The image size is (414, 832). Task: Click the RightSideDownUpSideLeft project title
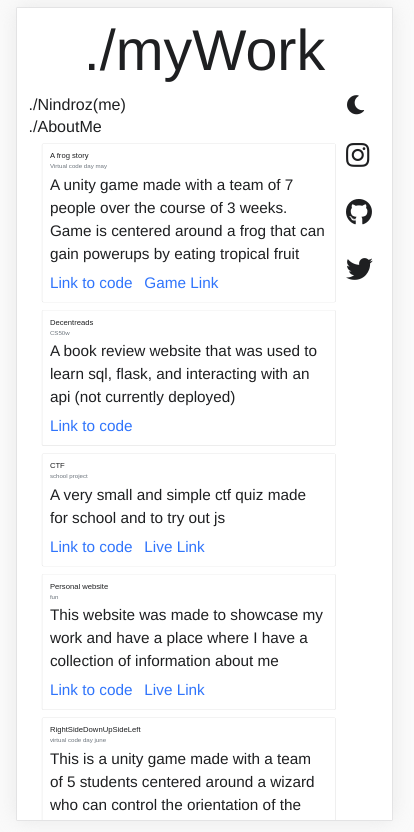coord(96,730)
